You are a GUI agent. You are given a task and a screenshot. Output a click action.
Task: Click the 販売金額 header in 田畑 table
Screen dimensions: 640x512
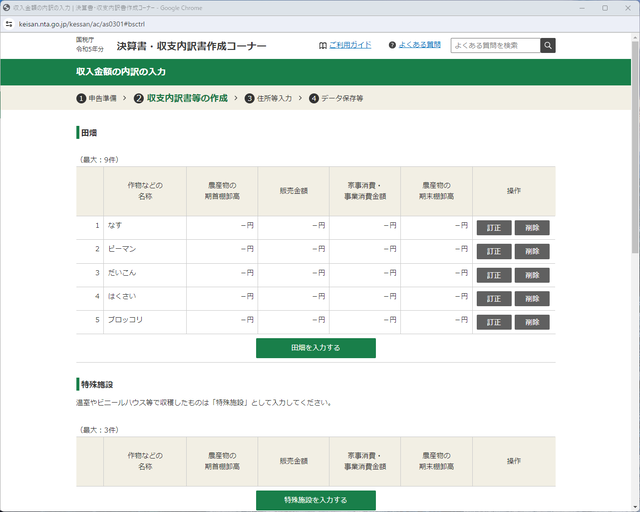pyautogui.click(x=293, y=191)
